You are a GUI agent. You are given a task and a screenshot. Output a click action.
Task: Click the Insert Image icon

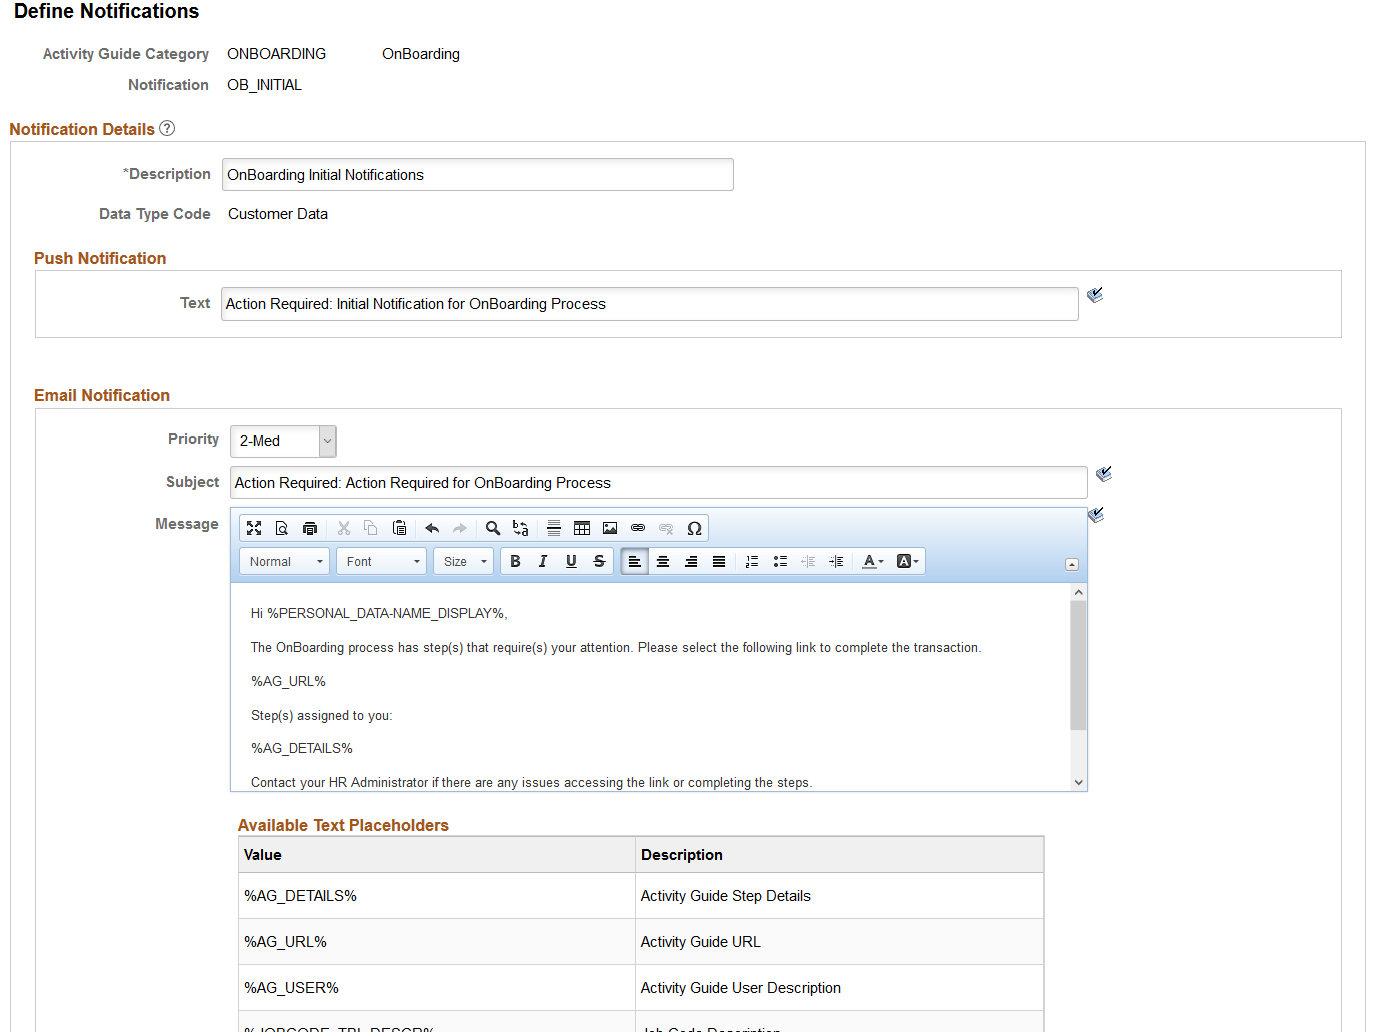pos(610,528)
